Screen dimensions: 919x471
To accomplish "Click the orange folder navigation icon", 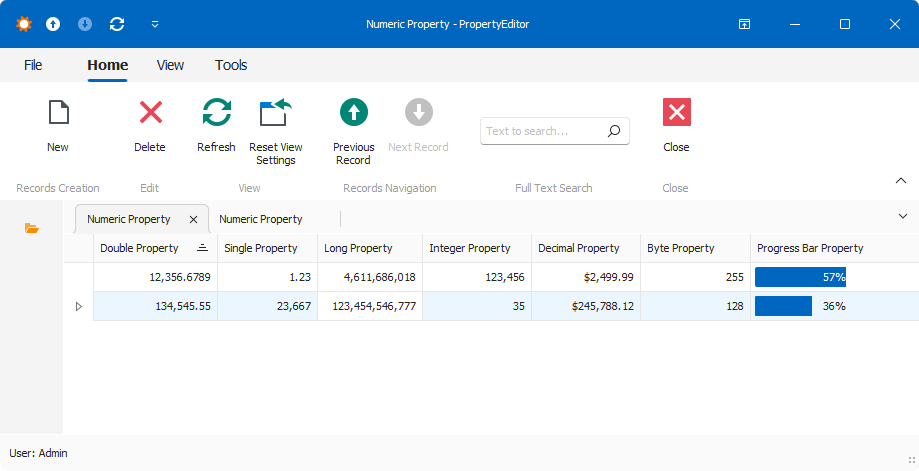I will (x=32, y=228).
